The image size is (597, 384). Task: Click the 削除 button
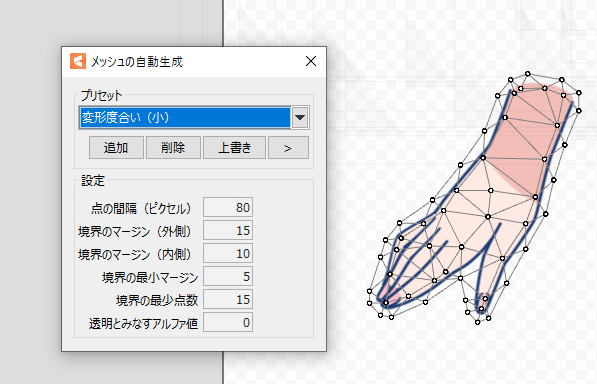click(x=173, y=148)
